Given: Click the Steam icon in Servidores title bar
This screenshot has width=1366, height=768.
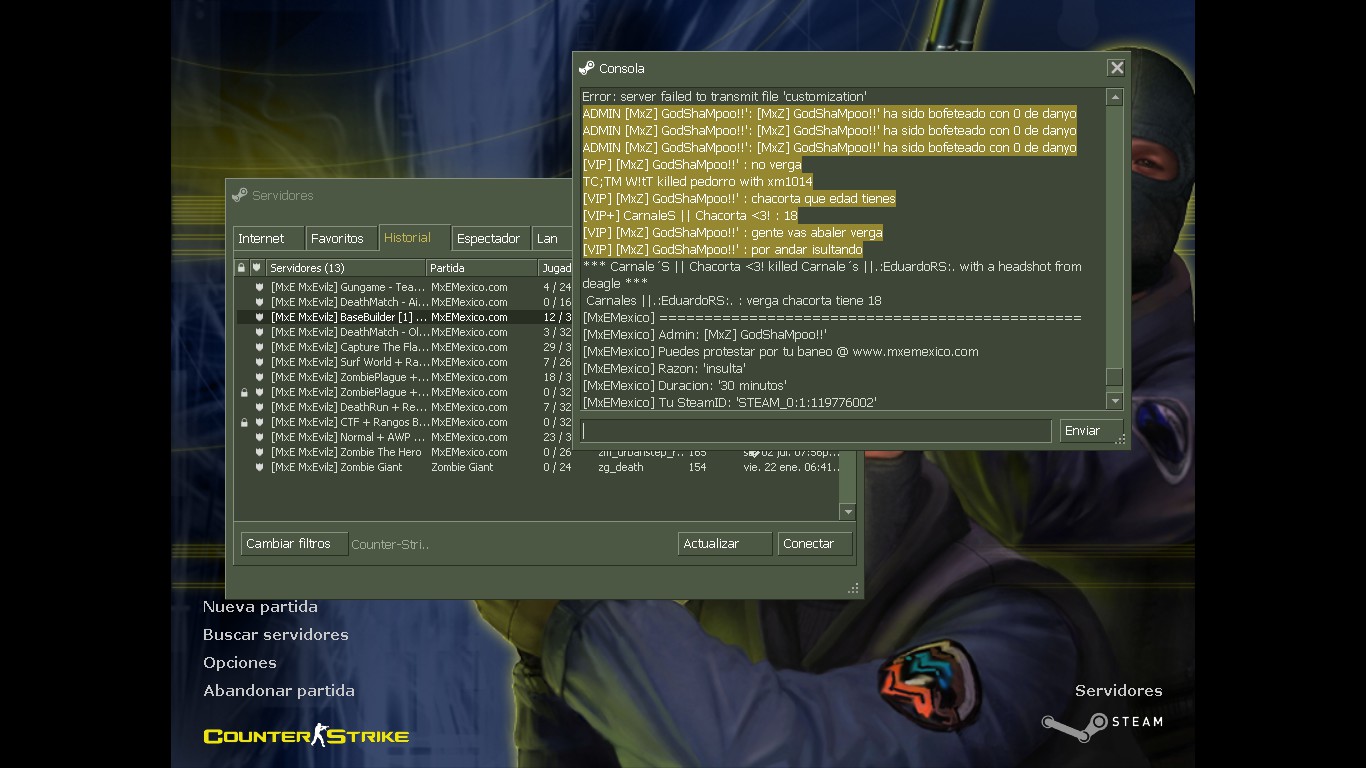Looking at the screenshot, I should [240, 195].
